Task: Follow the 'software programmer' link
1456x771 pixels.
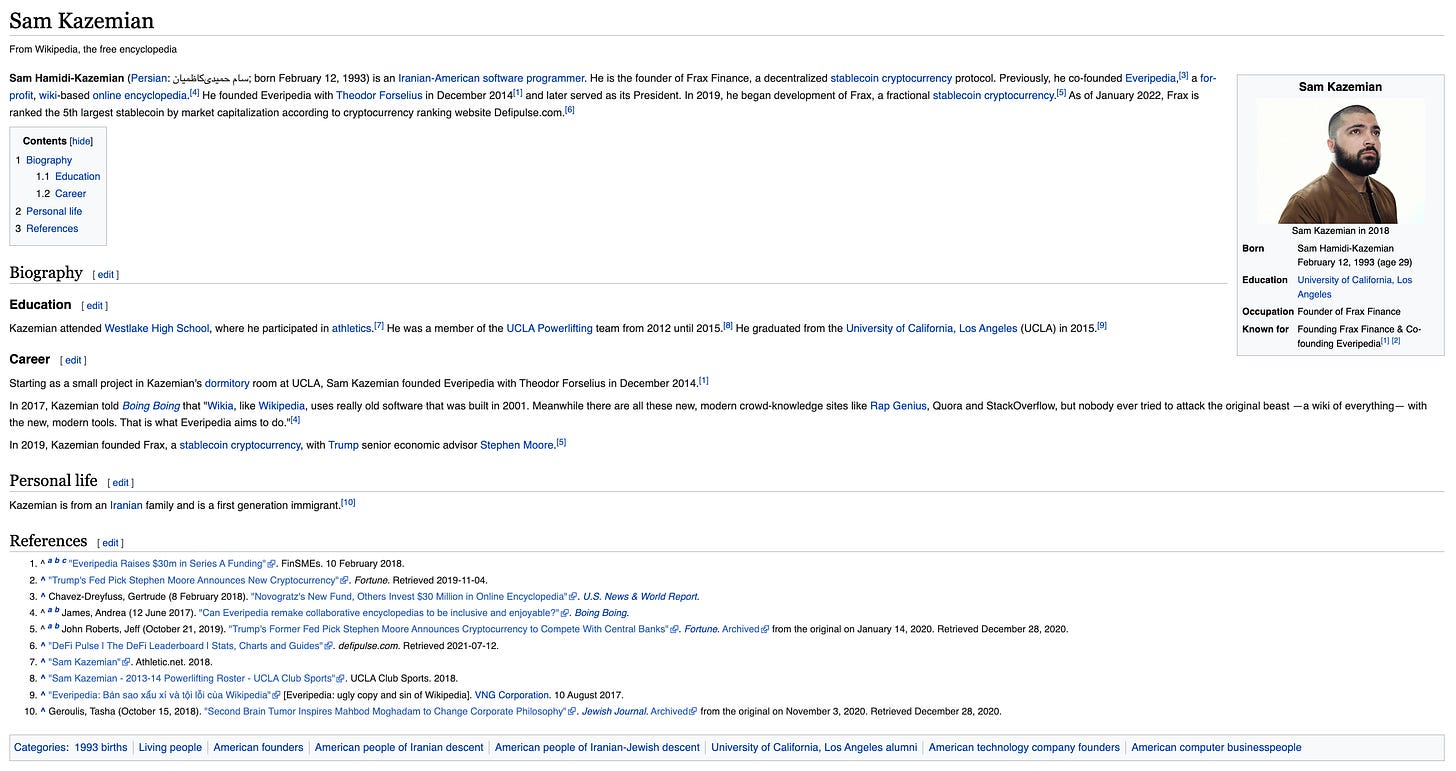Action: (x=533, y=78)
